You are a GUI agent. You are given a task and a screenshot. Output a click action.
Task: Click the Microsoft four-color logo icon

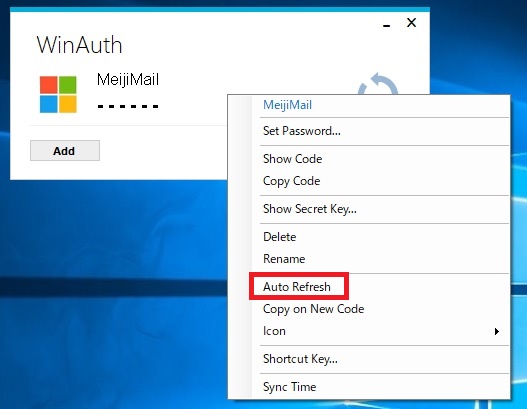[58, 94]
